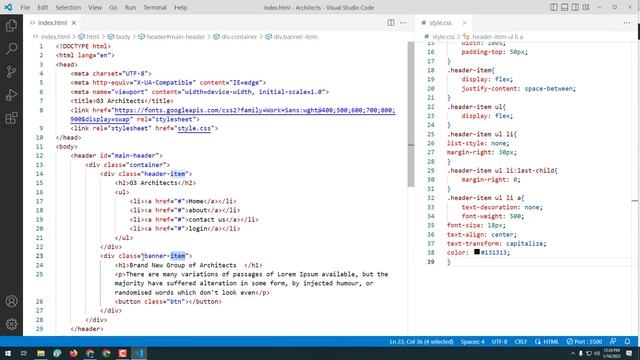Switch to the index.html tab
The height and width of the screenshot is (360, 640).
52,23
